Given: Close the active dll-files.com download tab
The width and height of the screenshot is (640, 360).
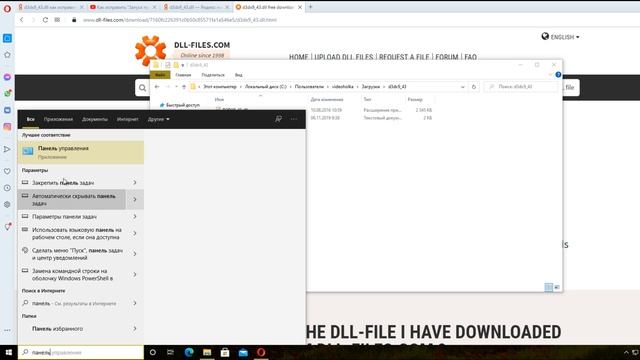Looking at the screenshot, I should tap(300, 7).
